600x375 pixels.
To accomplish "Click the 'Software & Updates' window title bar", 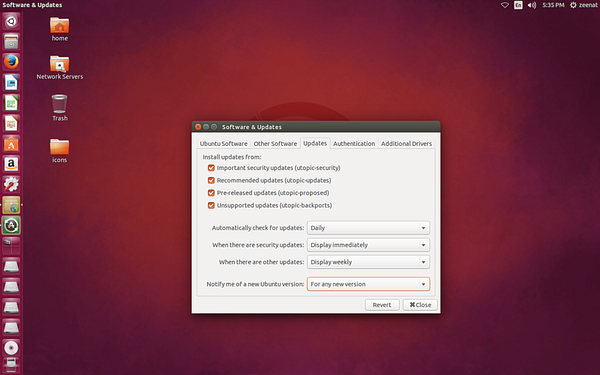I will [316, 127].
